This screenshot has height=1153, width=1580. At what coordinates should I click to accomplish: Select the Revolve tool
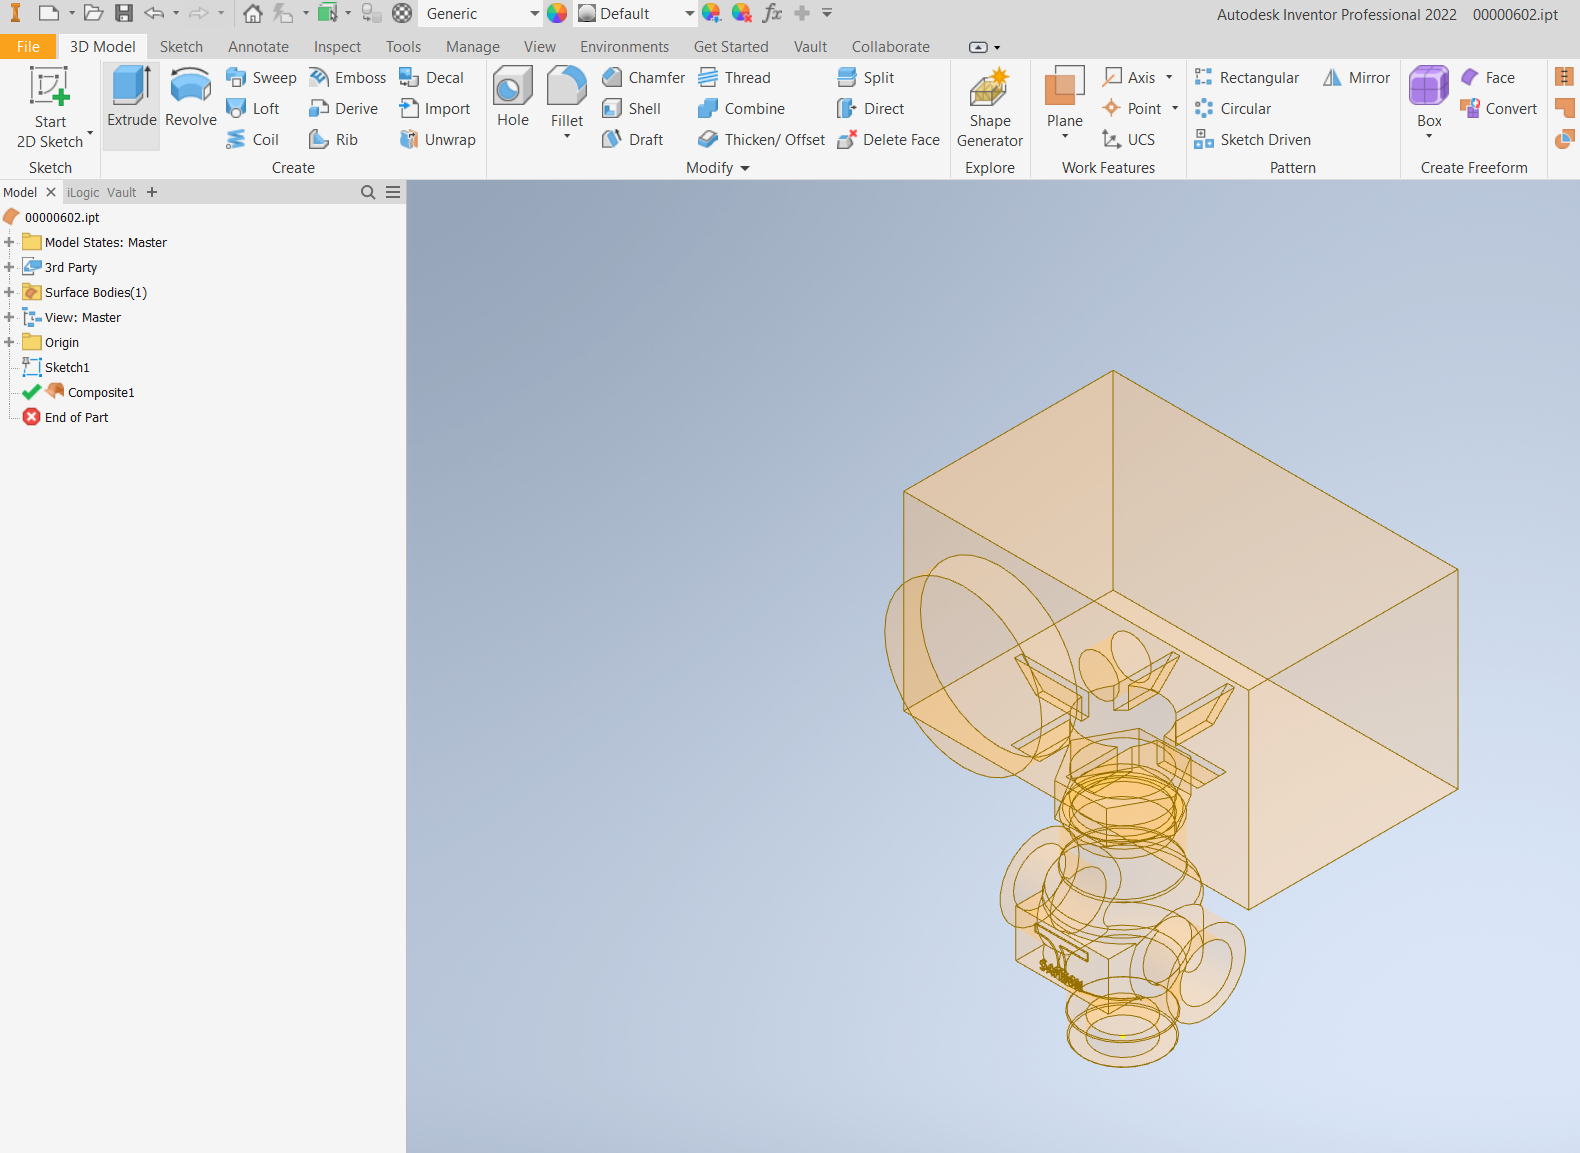pos(190,97)
